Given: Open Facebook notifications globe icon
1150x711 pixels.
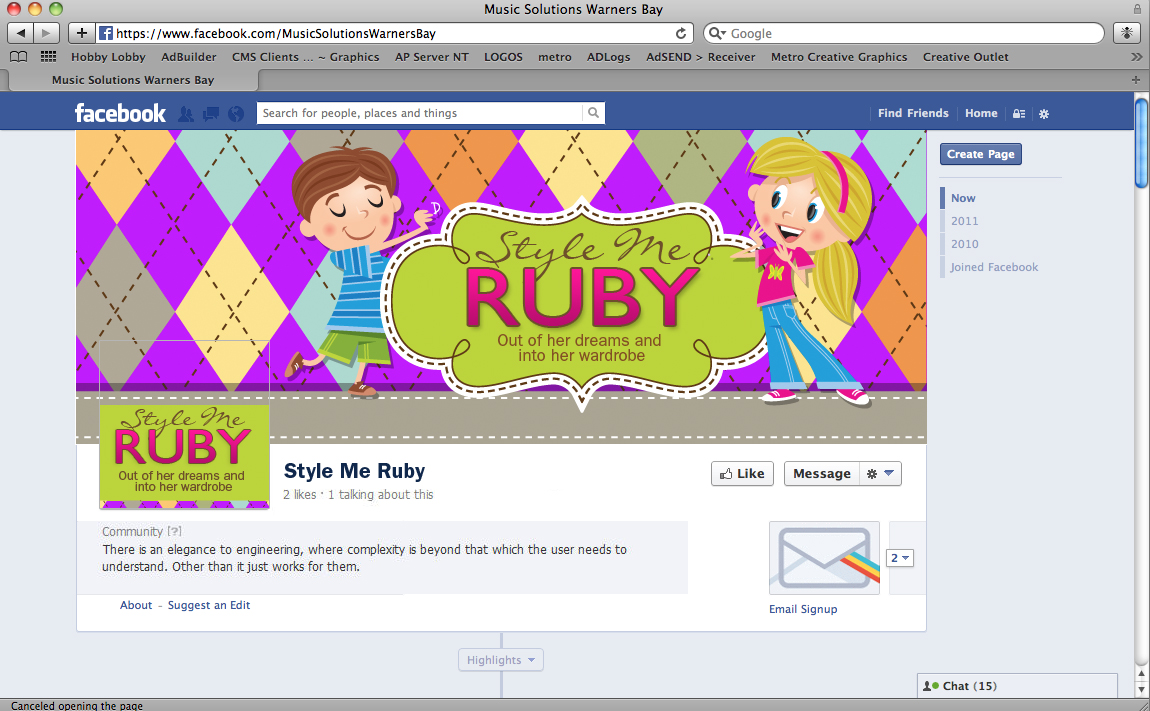Looking at the screenshot, I should point(235,114).
